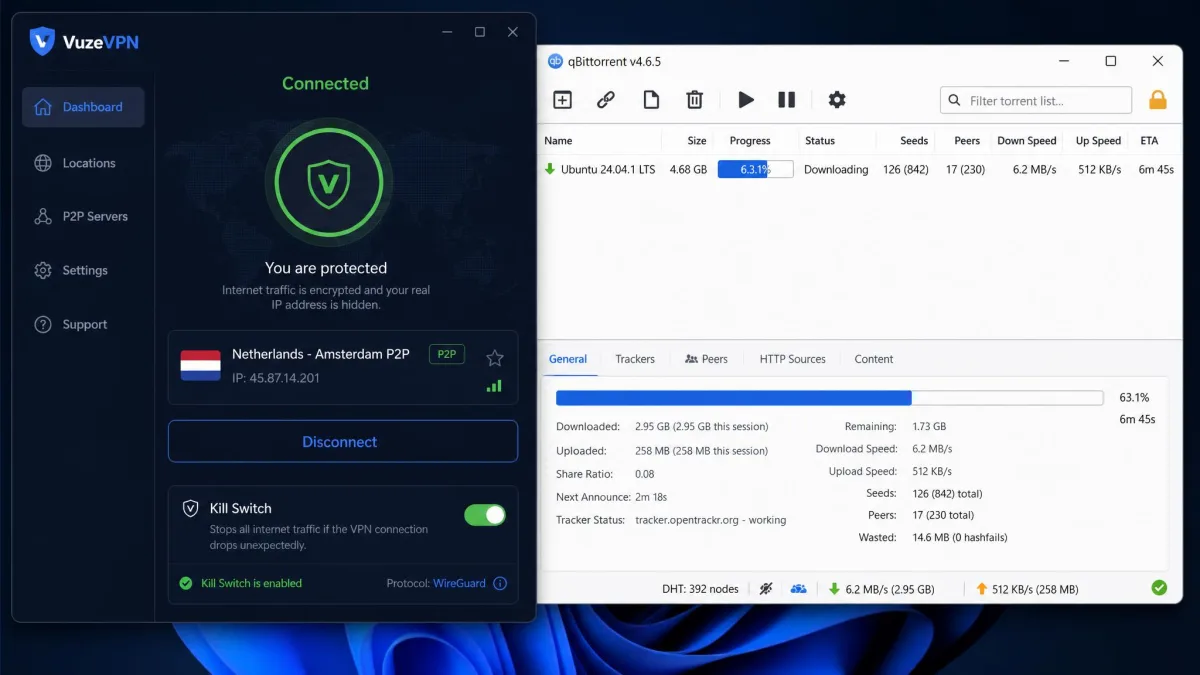Click the large green shield connection circle
The width and height of the screenshot is (1200, 675).
coord(328,182)
